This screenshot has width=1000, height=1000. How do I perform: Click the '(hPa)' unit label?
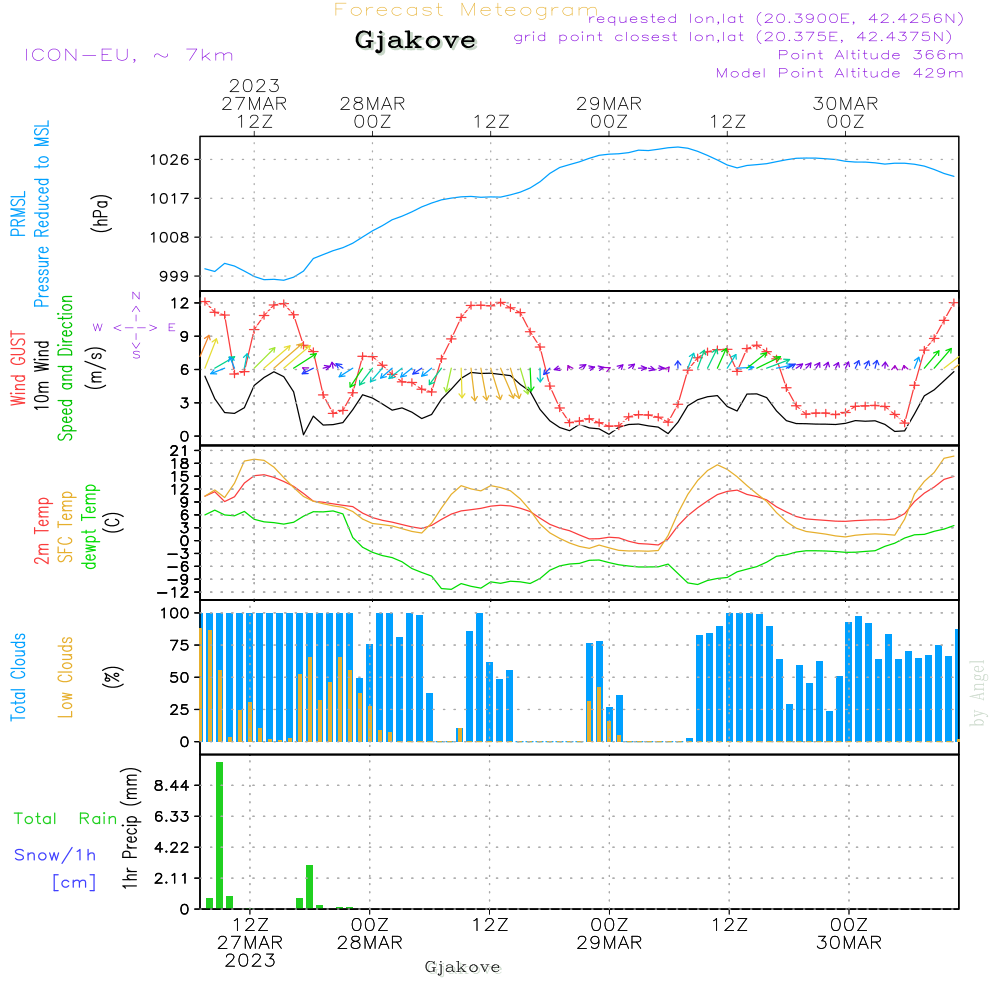tap(101, 213)
